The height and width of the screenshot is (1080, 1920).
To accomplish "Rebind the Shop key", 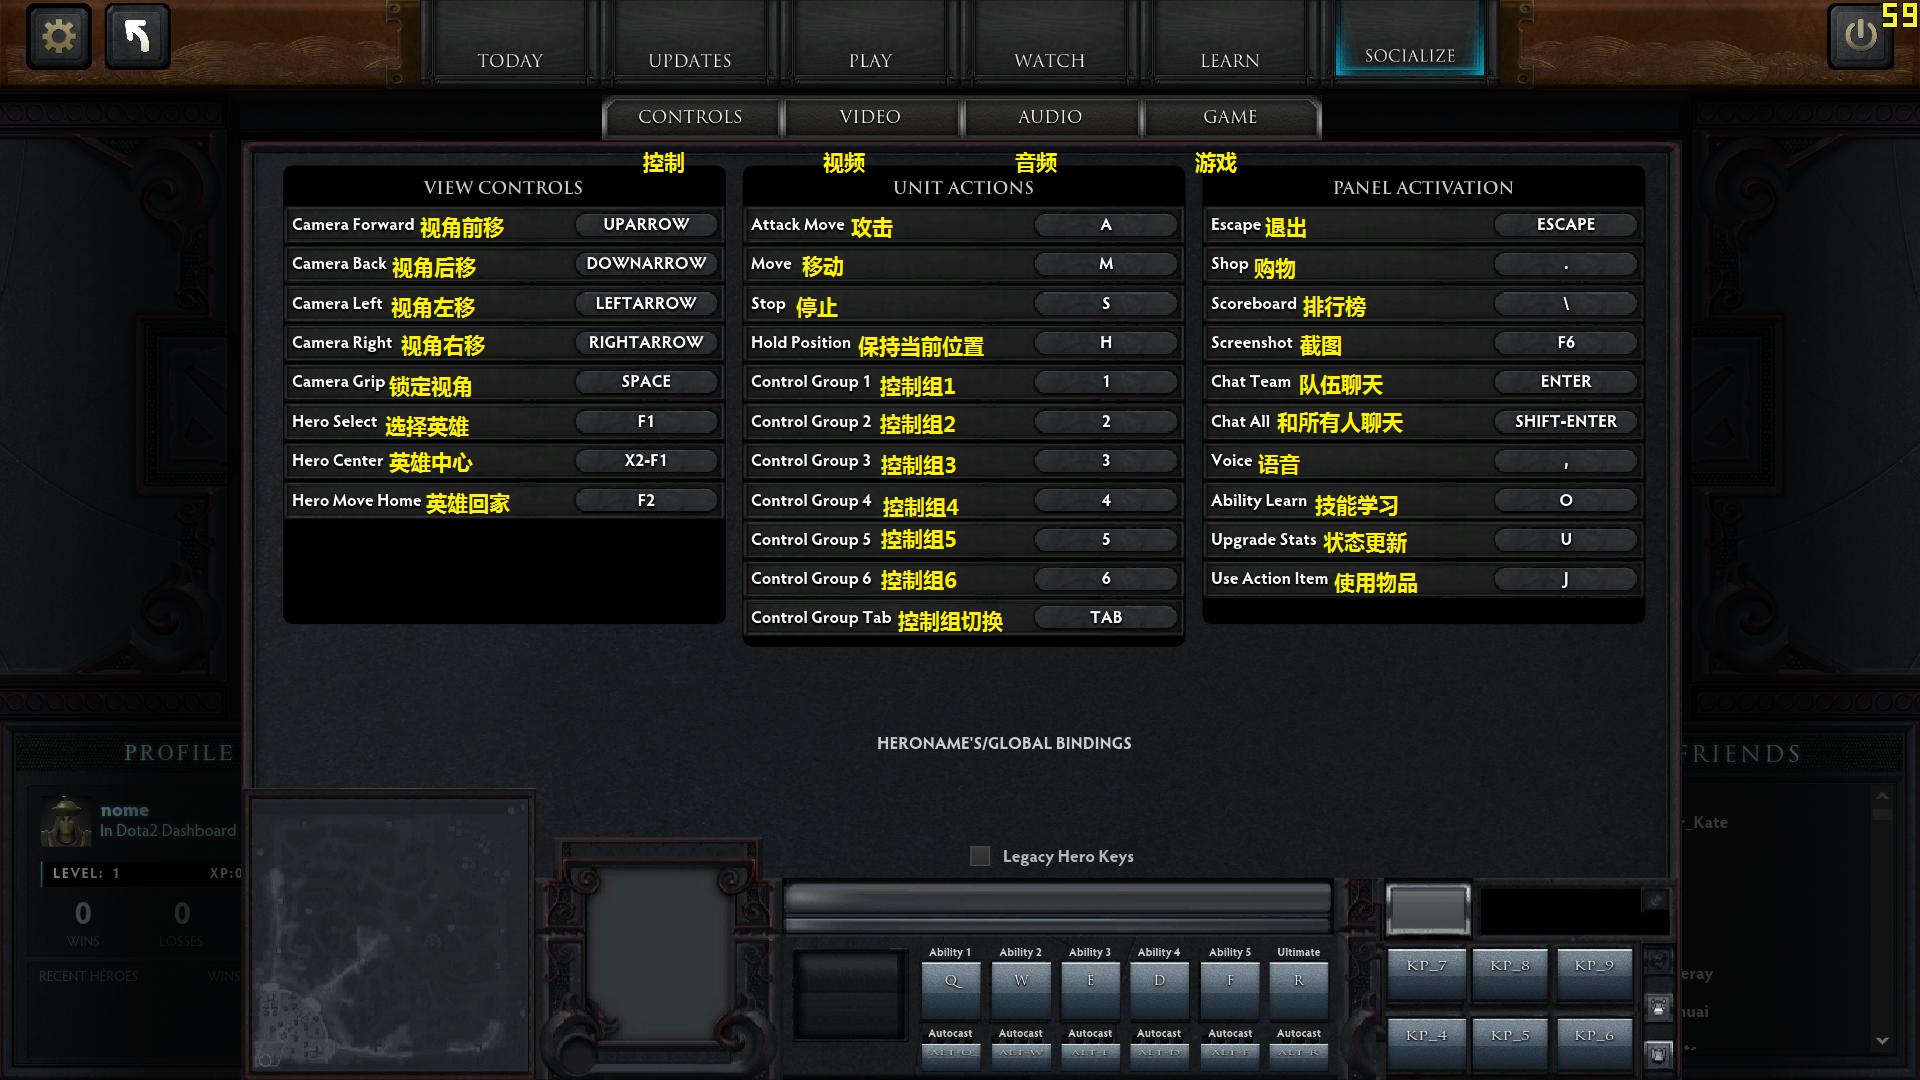I will coord(1566,264).
